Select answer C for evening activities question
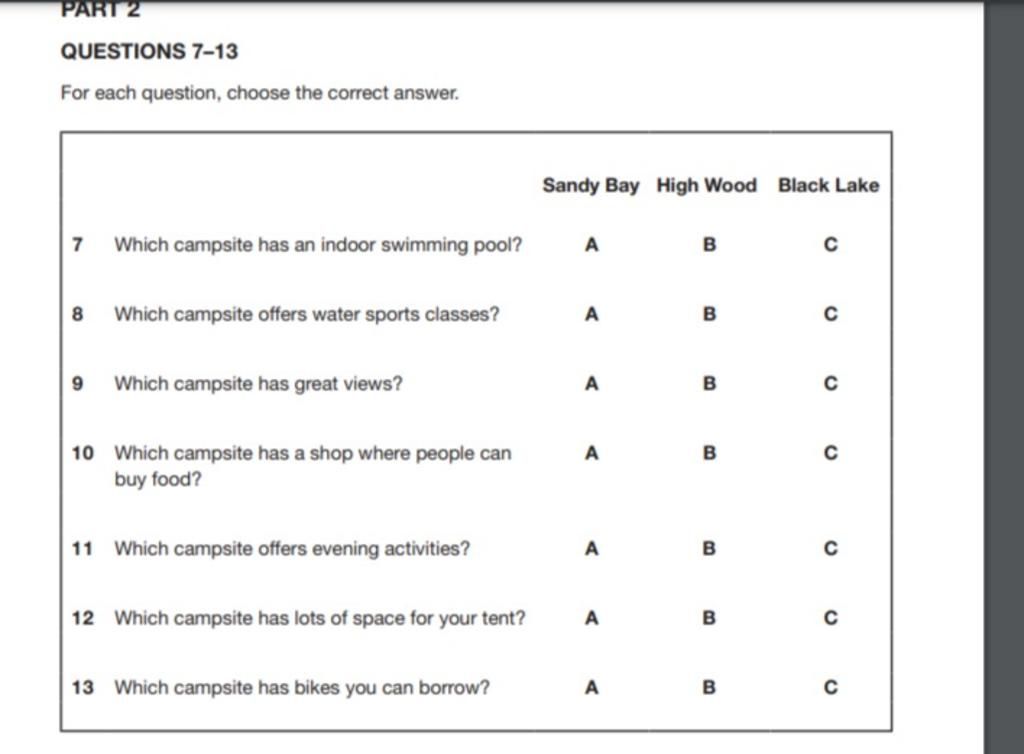The image size is (1024, 754). coord(830,548)
